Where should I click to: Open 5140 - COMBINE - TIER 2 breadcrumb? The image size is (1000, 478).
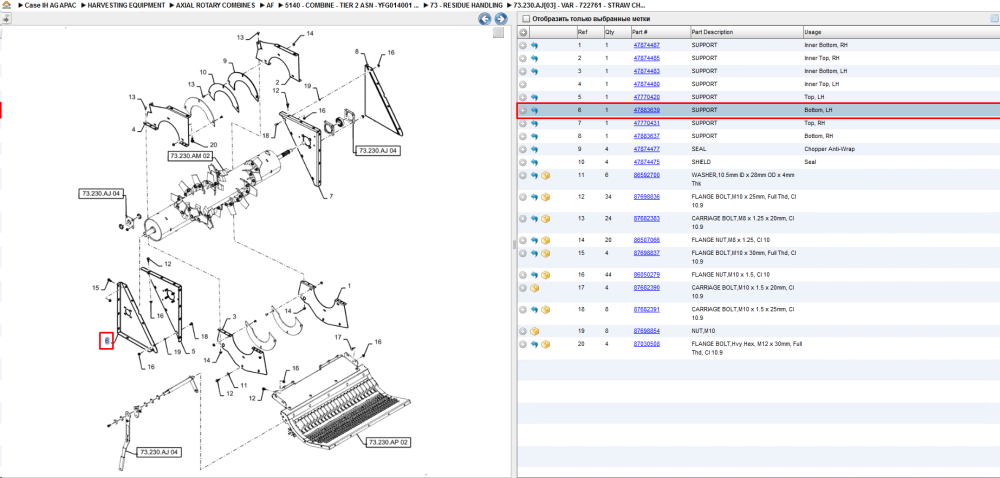tap(352, 5)
